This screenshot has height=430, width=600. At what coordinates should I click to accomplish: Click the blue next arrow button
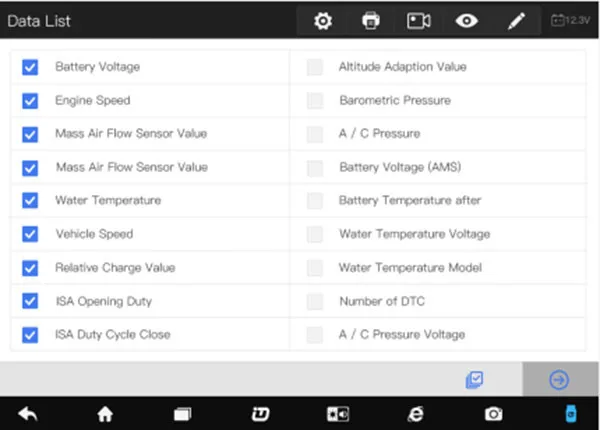click(559, 380)
